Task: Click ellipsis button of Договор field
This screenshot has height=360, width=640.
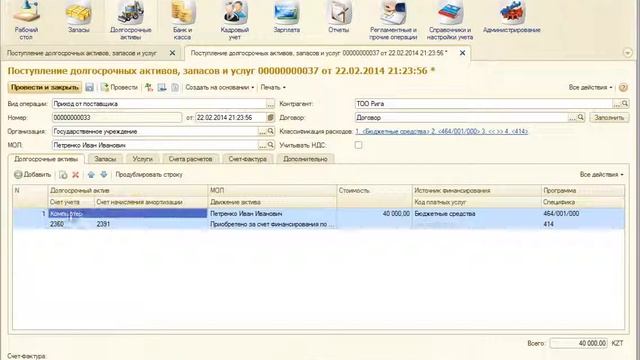Action: (573, 118)
